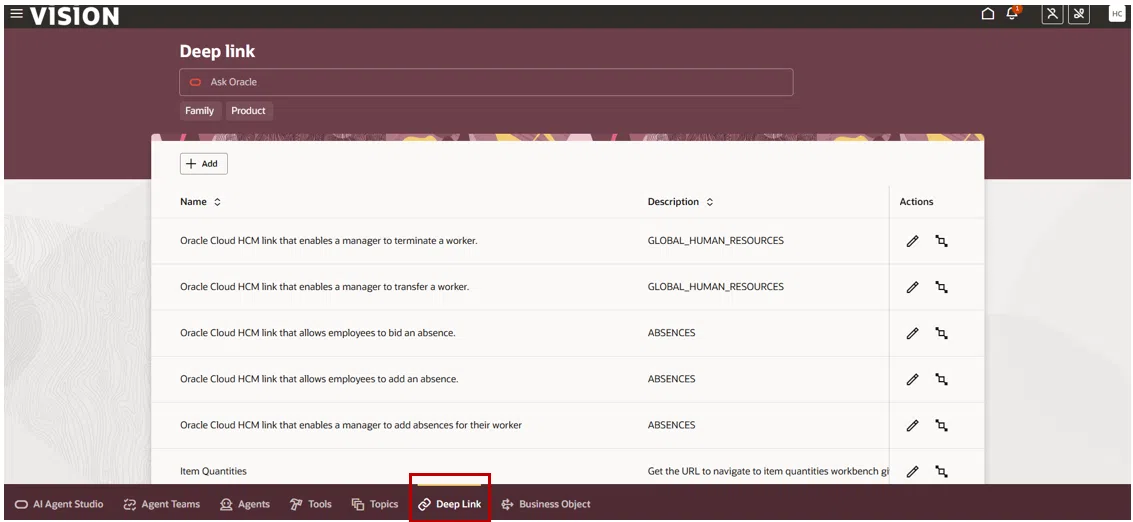This screenshot has height=522, width=1133.
Task: Click the Add button
Action: click(204, 164)
